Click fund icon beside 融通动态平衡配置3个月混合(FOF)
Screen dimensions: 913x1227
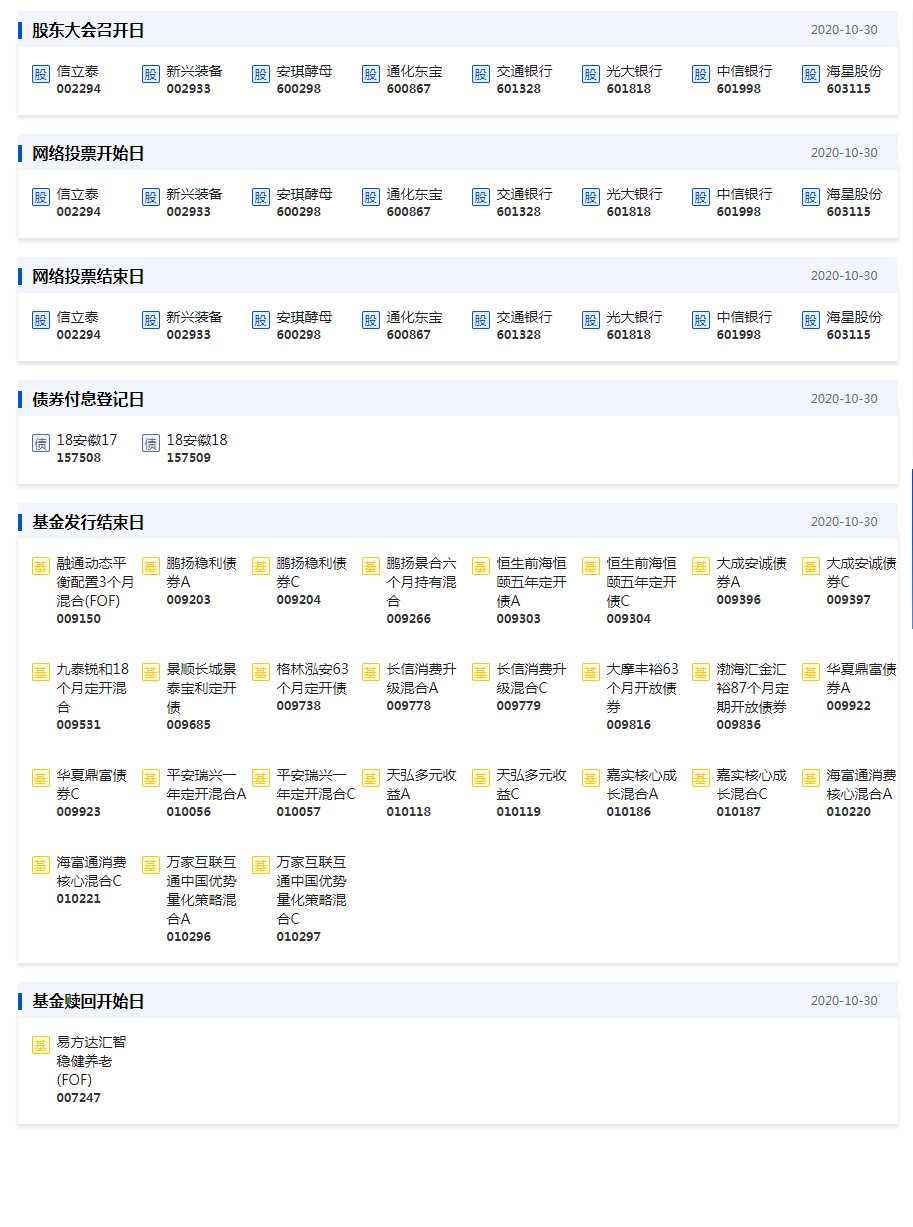(x=41, y=566)
